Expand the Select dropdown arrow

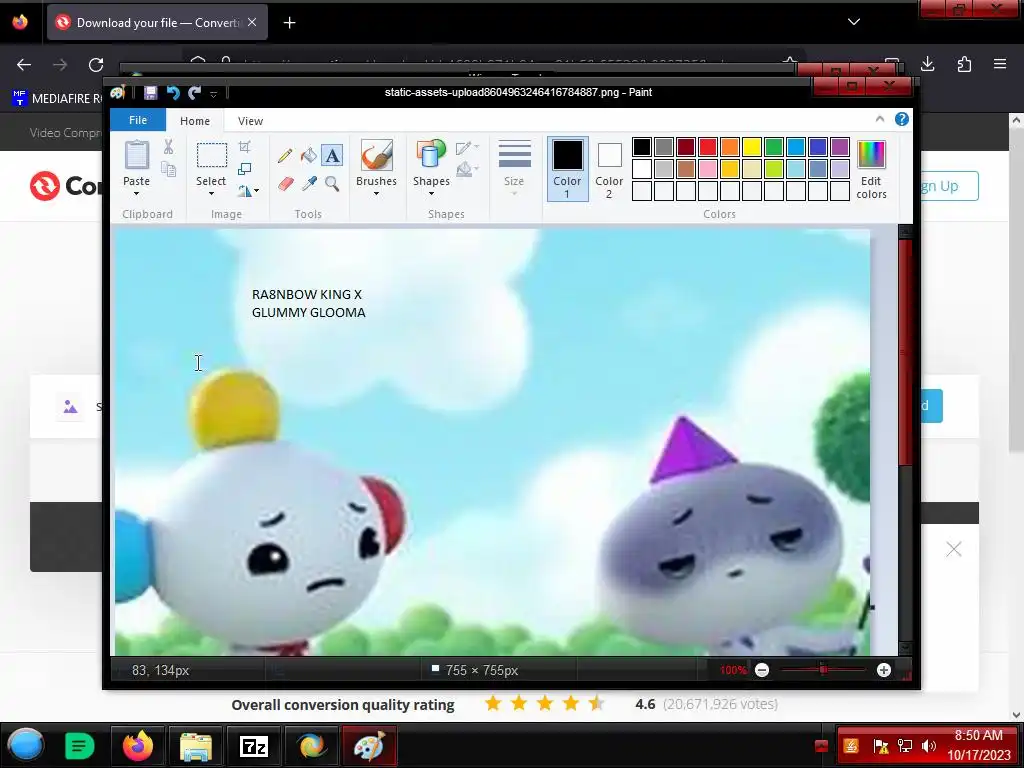(211, 194)
